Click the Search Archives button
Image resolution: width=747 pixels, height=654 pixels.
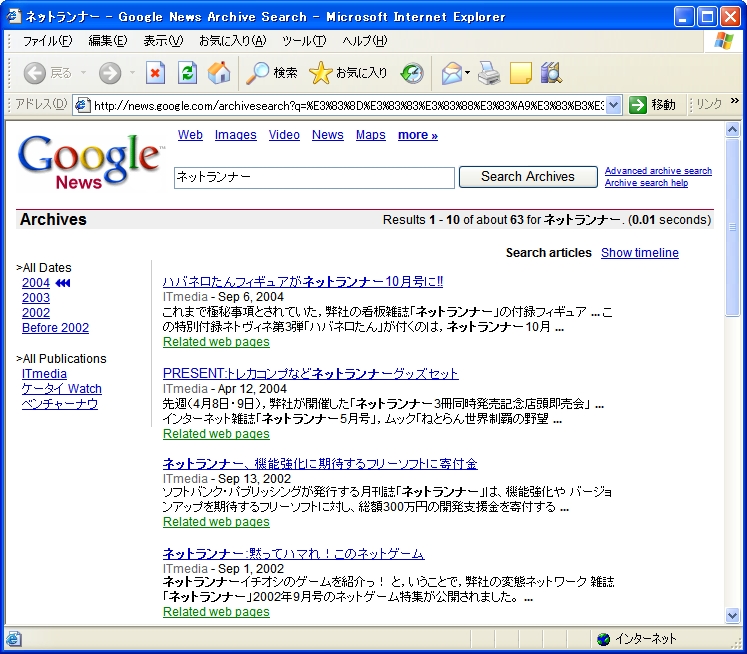pos(528,177)
